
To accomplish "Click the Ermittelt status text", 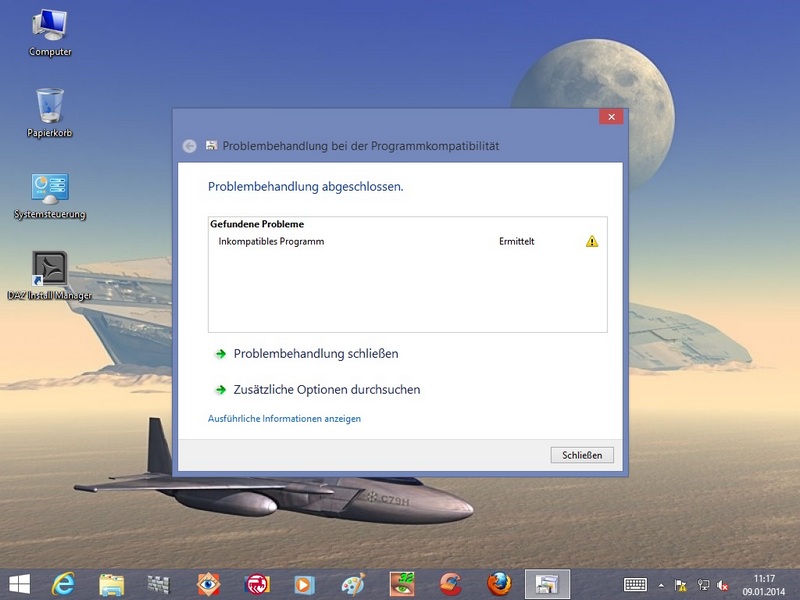I will [516, 241].
